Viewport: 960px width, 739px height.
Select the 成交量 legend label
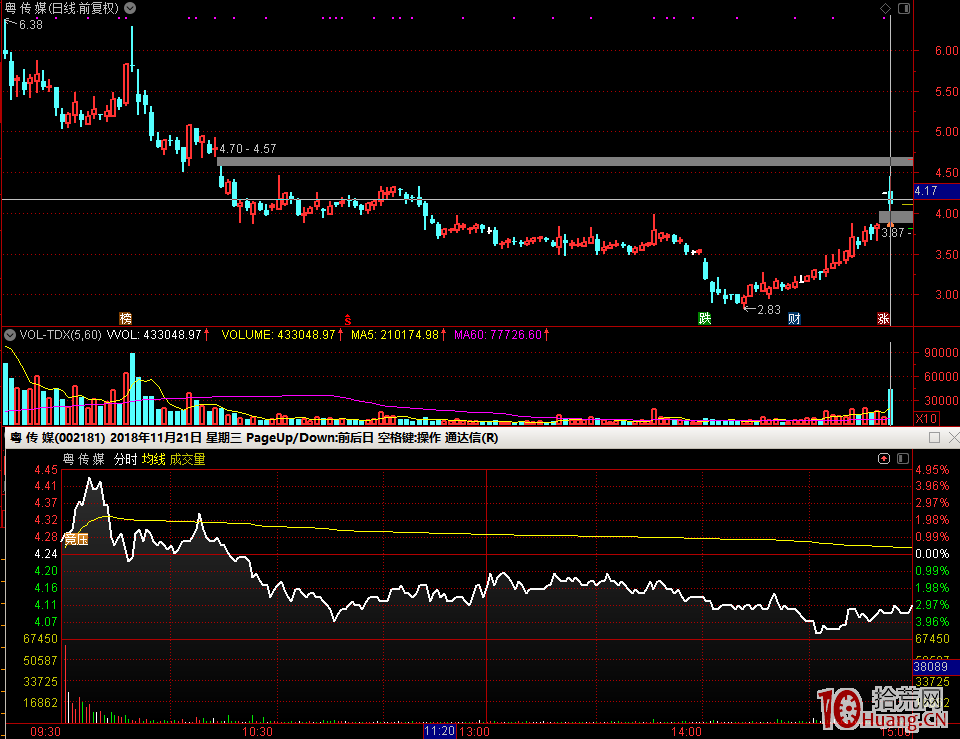point(187,459)
